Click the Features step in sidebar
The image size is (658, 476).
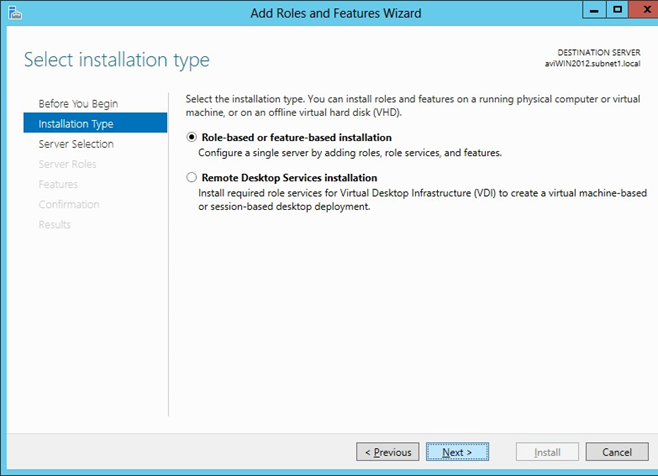coord(58,184)
